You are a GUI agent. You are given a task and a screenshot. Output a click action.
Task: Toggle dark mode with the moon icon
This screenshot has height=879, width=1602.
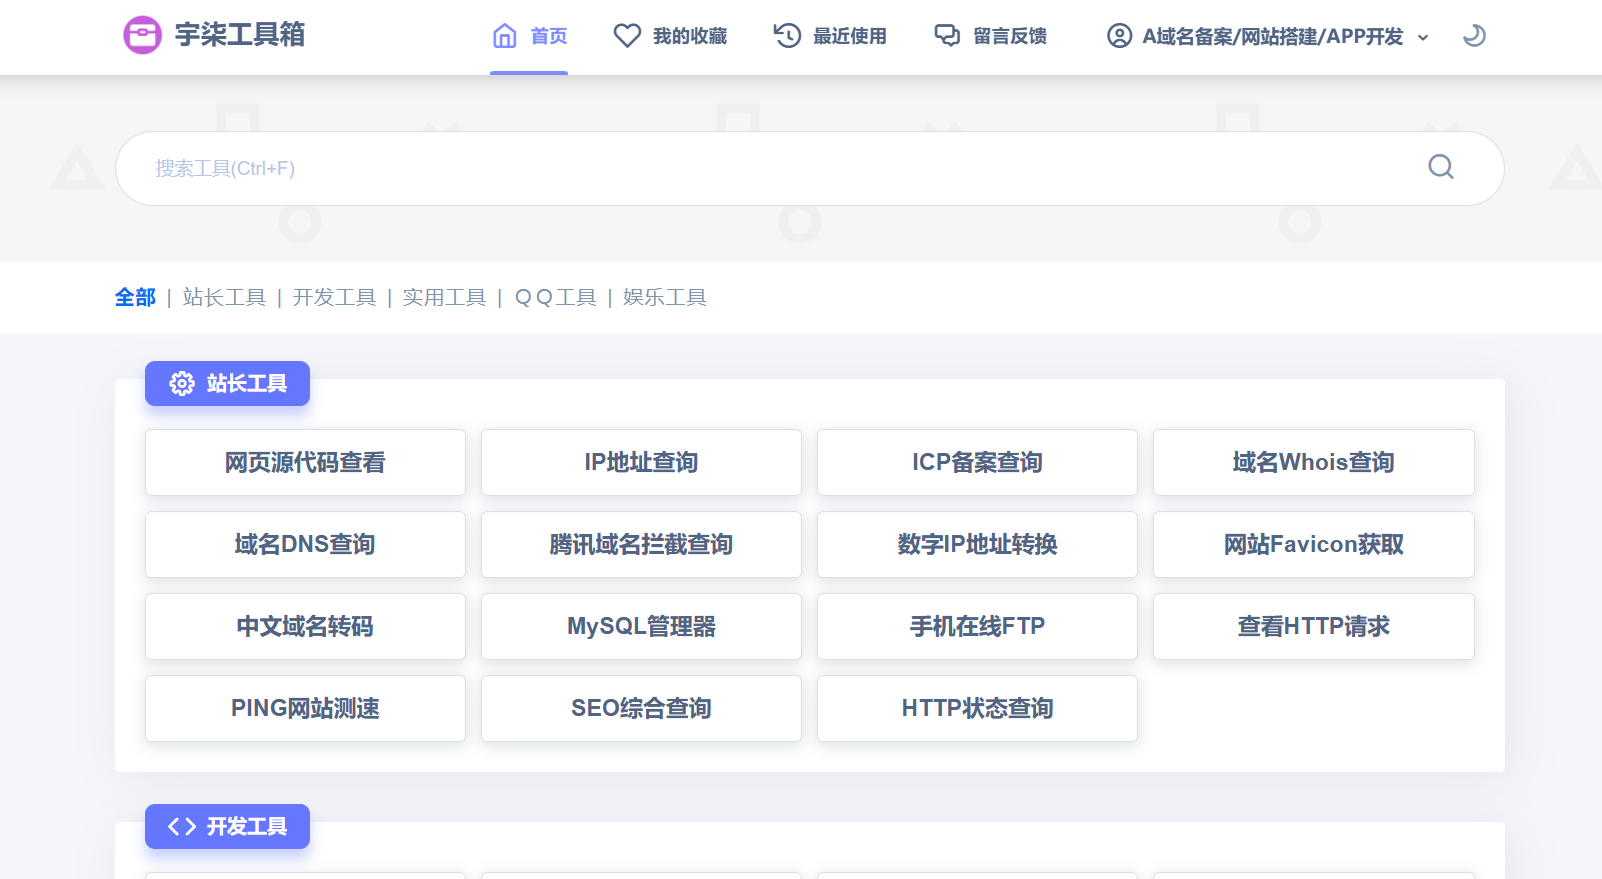pos(1474,36)
